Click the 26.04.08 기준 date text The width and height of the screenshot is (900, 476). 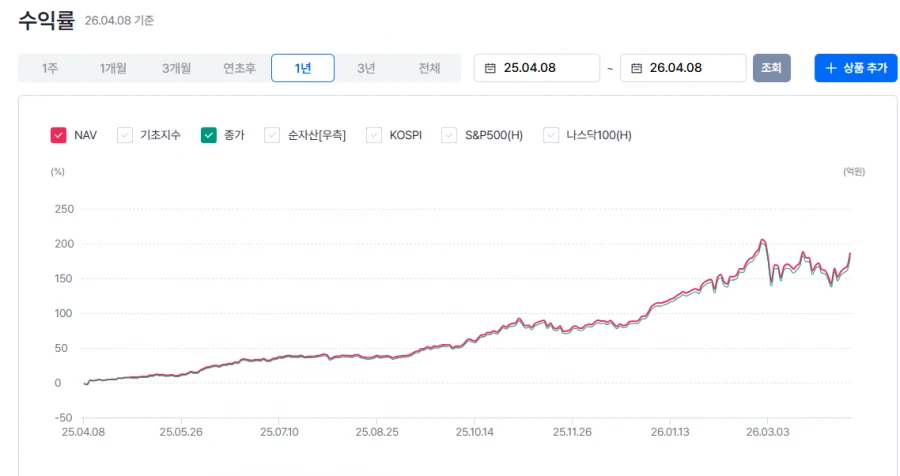pyautogui.click(x=119, y=21)
